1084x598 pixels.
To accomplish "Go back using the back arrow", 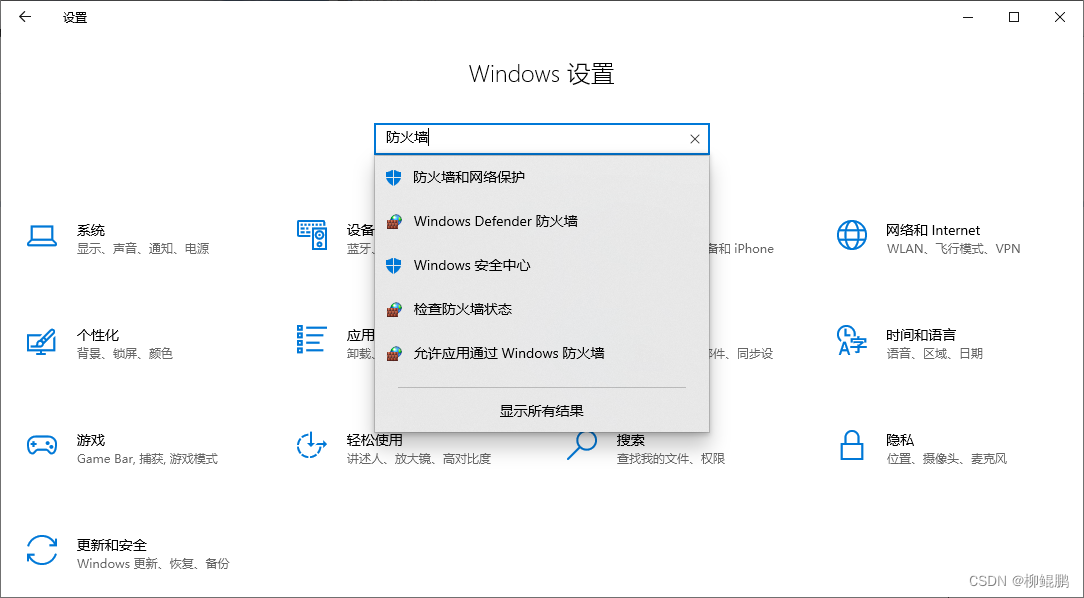I will coord(25,17).
